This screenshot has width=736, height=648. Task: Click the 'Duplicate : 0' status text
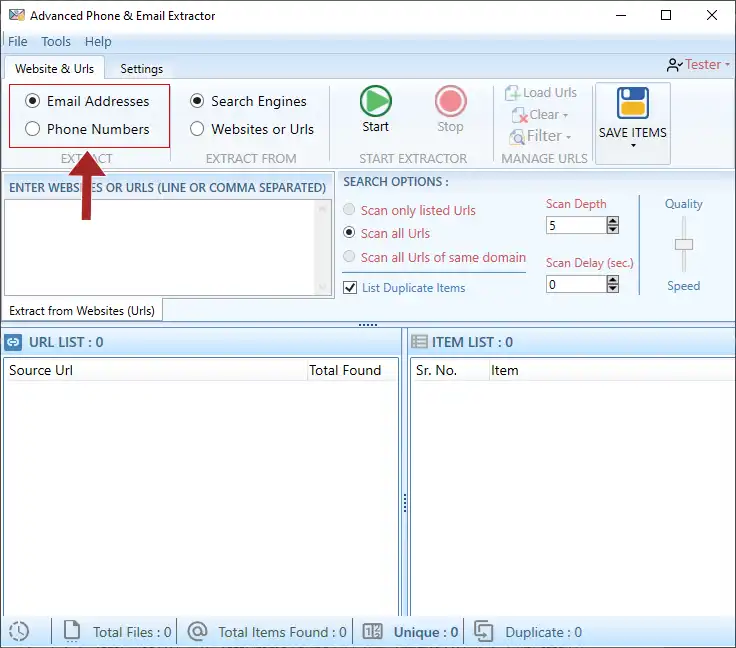543,632
